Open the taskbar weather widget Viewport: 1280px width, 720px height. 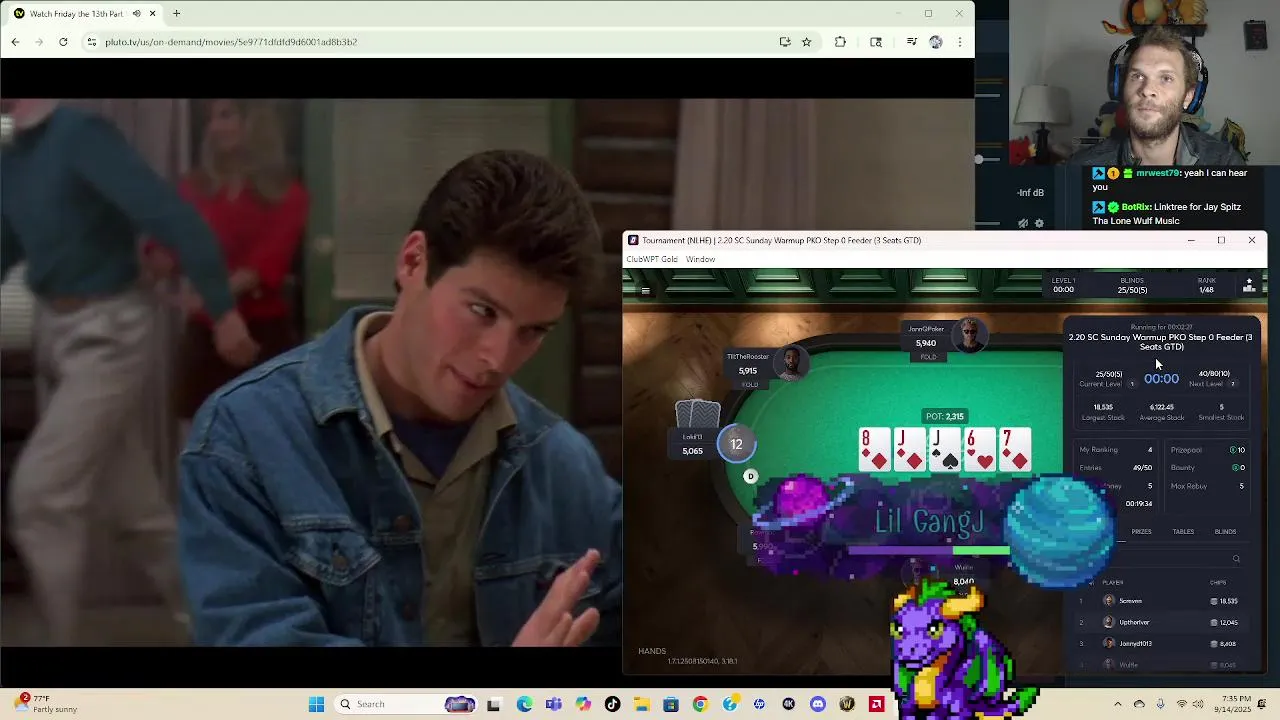43,704
